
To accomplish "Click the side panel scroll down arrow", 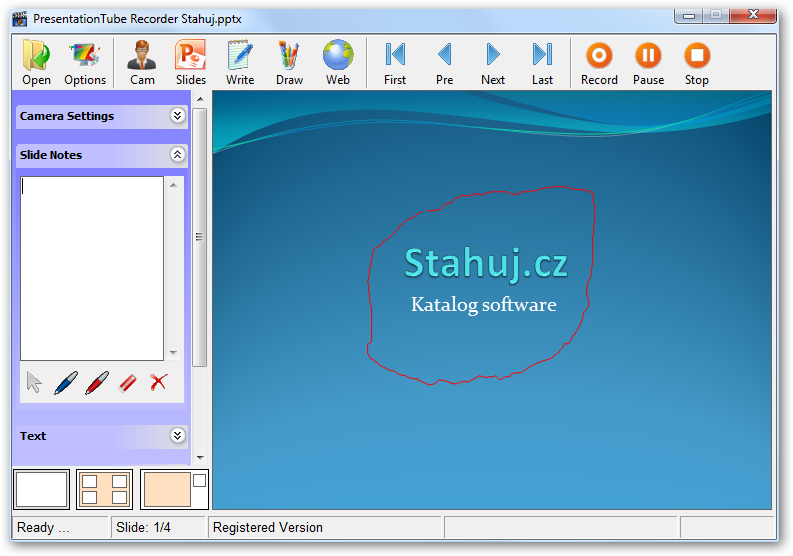I will point(200,458).
